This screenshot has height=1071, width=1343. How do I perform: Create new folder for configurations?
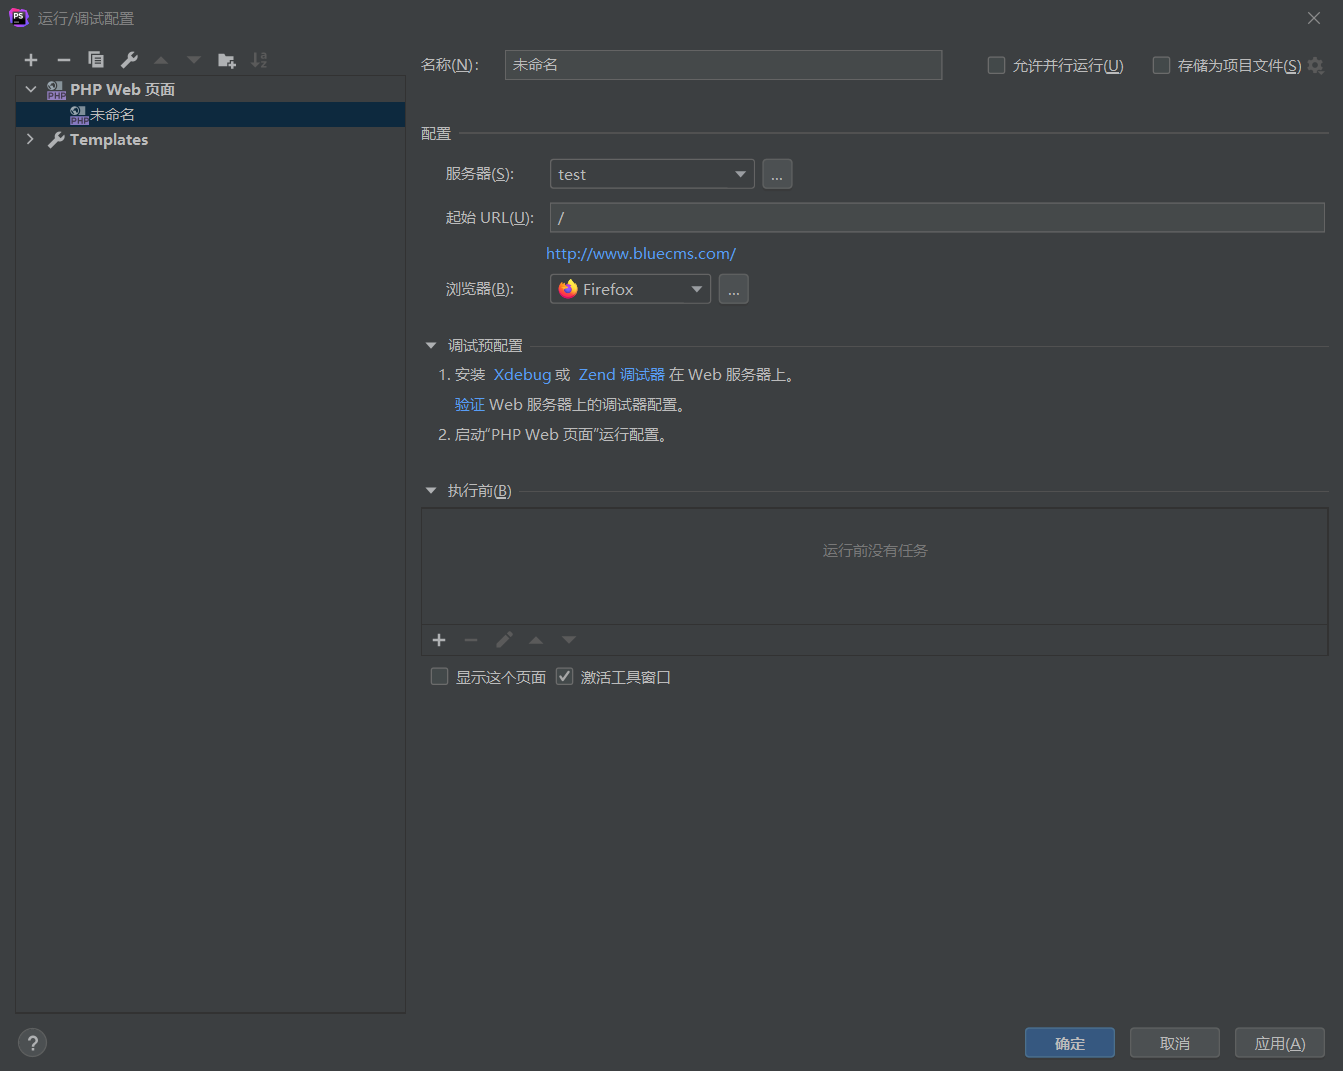[x=227, y=60]
